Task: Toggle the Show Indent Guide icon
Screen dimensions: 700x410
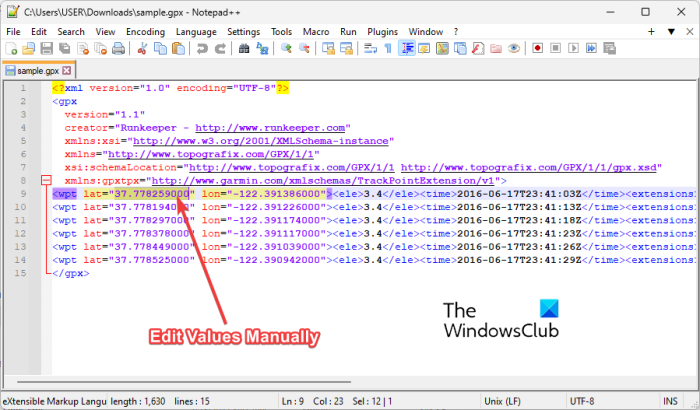Action: click(407, 48)
